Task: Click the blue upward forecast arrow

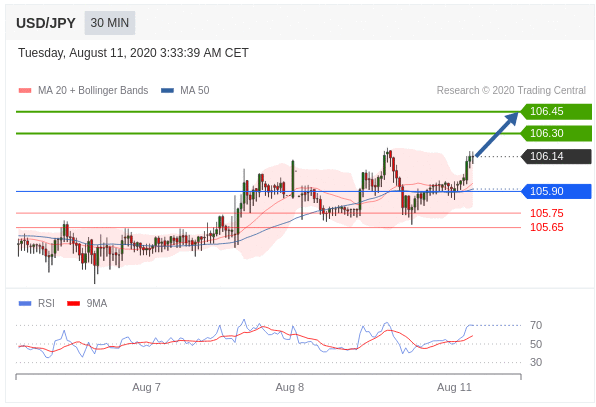Action: pos(496,134)
